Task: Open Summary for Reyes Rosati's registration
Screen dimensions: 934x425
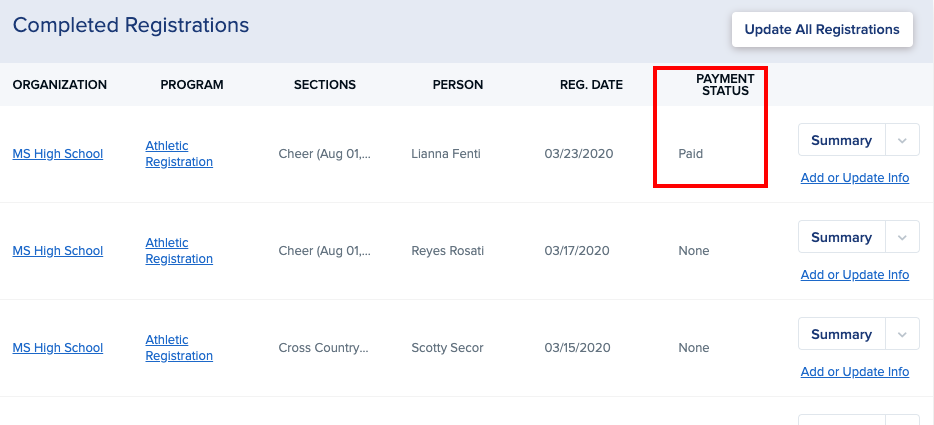Action: point(841,238)
